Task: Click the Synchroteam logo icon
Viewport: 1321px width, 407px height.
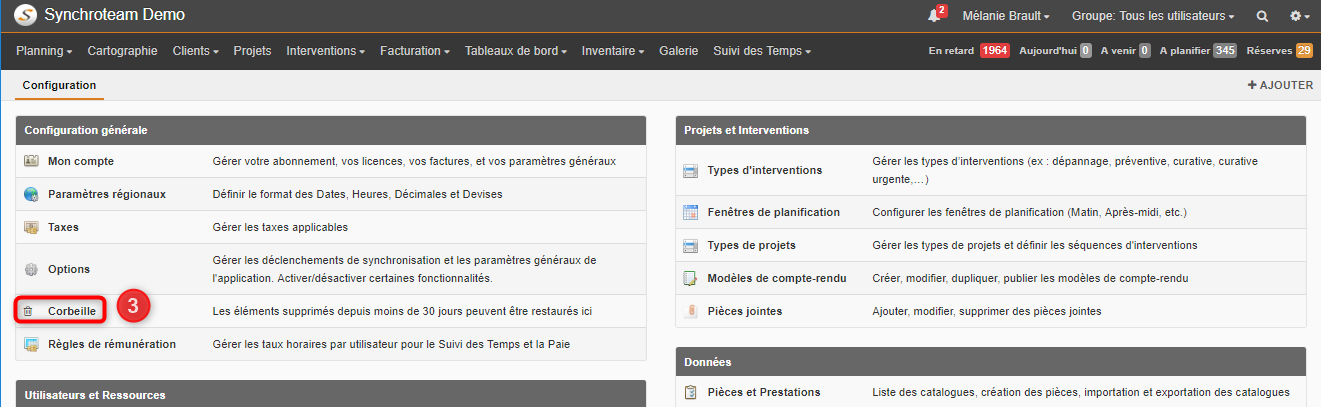Action: pyautogui.click(x=24, y=16)
